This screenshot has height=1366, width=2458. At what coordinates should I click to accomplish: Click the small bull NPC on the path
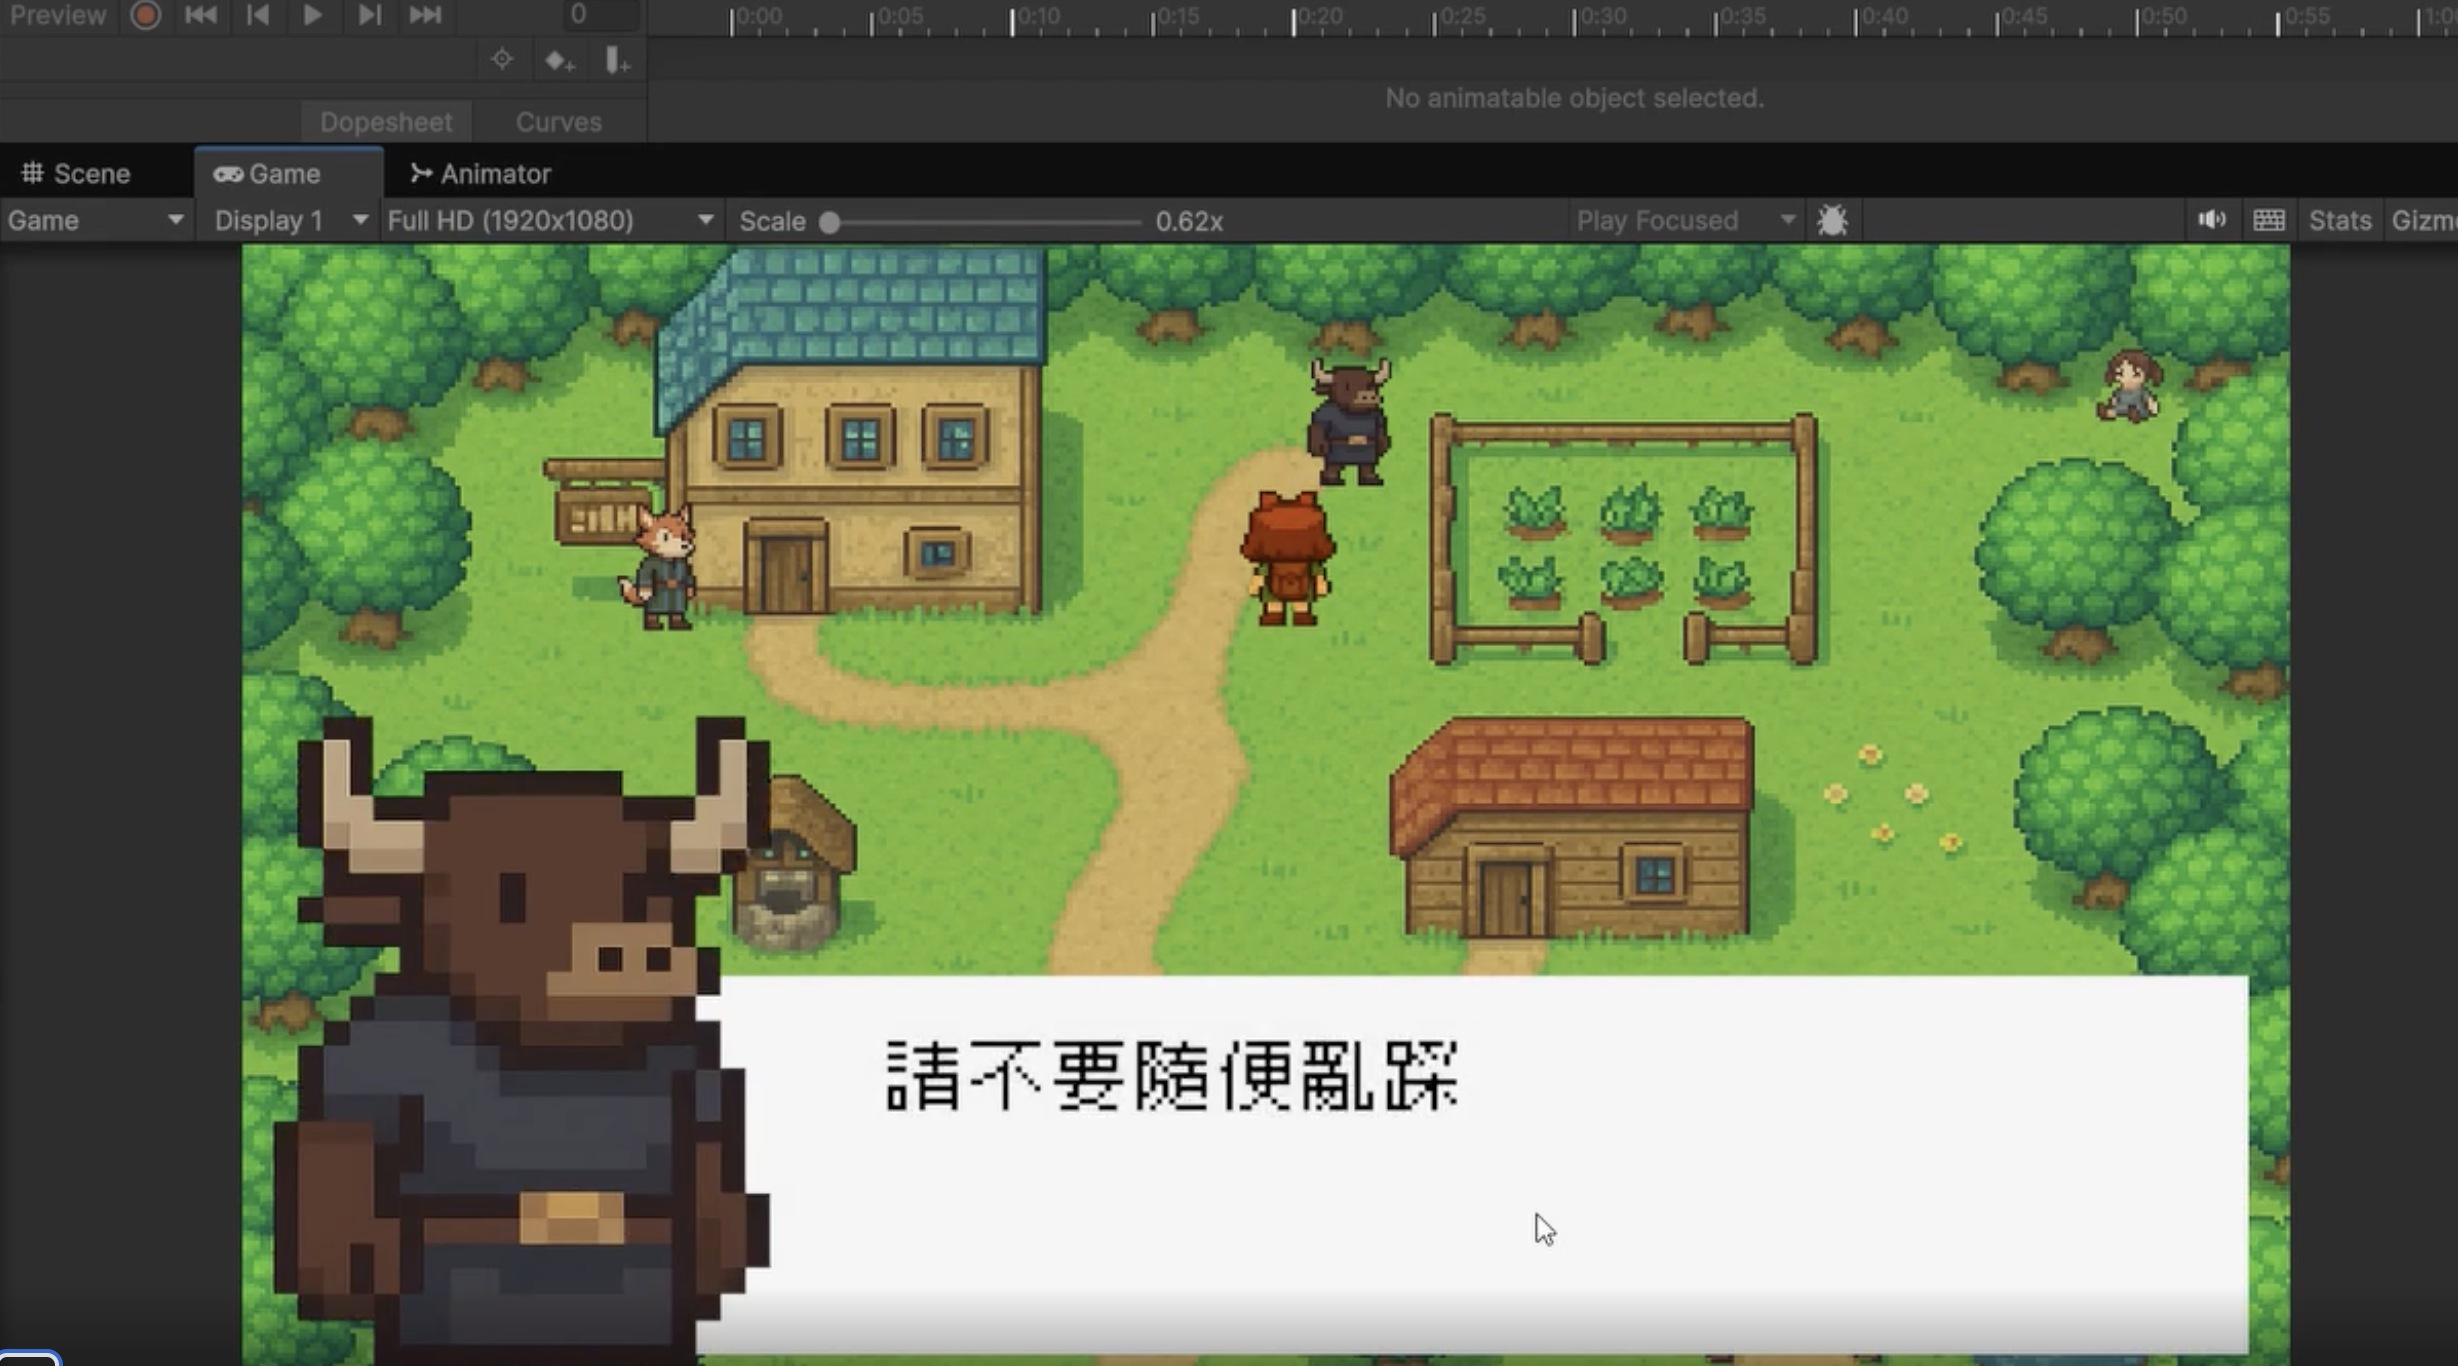(x=1349, y=422)
